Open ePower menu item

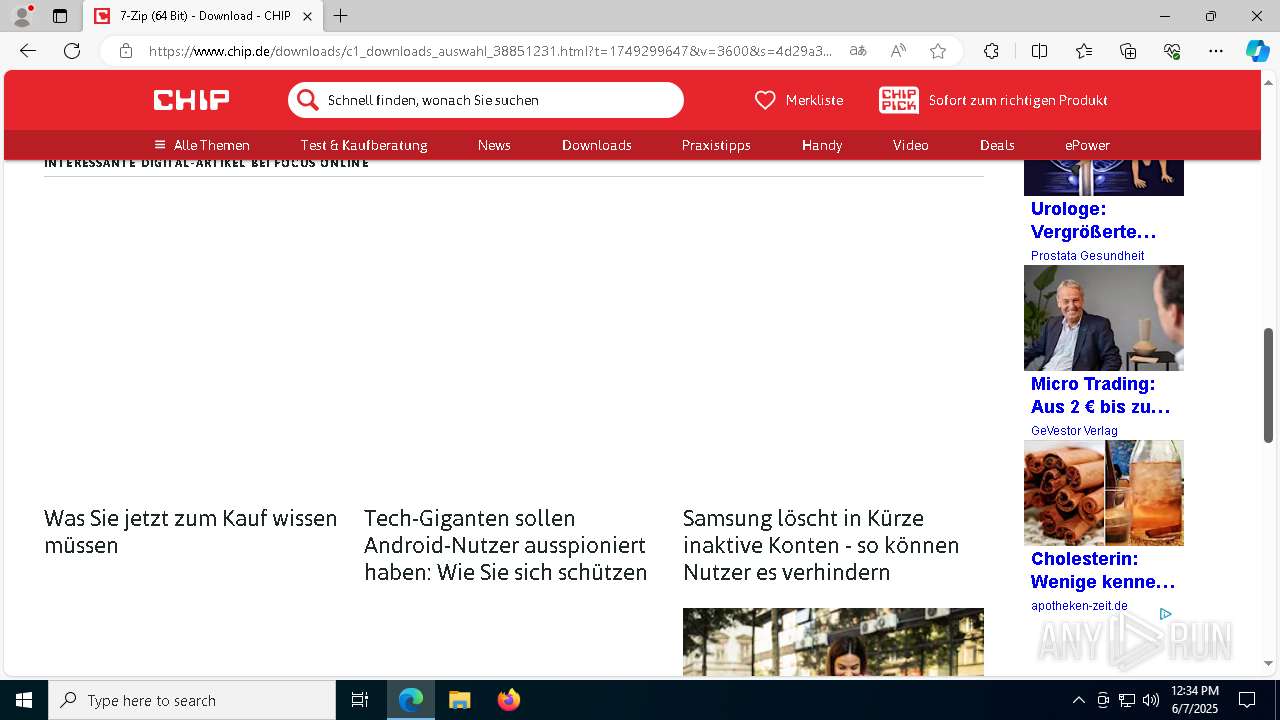[1087, 145]
